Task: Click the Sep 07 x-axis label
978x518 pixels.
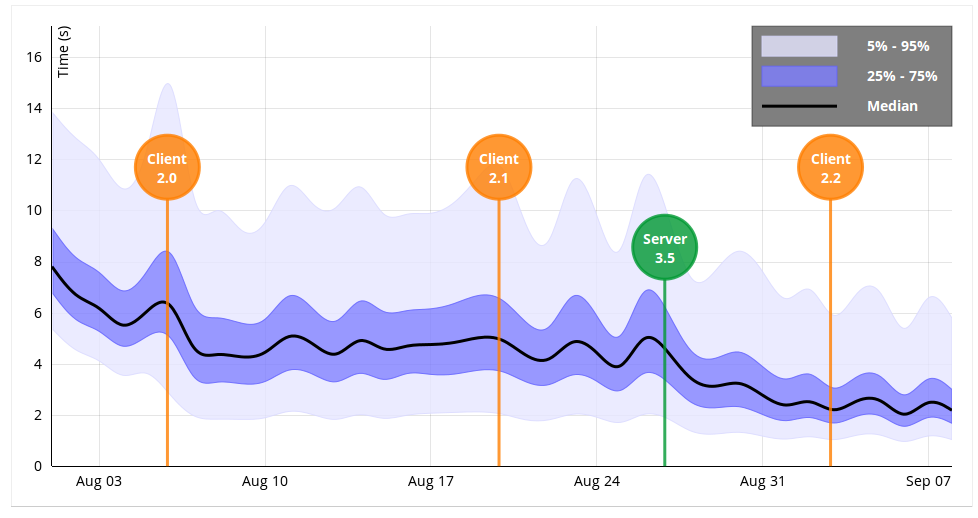Action: (x=928, y=482)
